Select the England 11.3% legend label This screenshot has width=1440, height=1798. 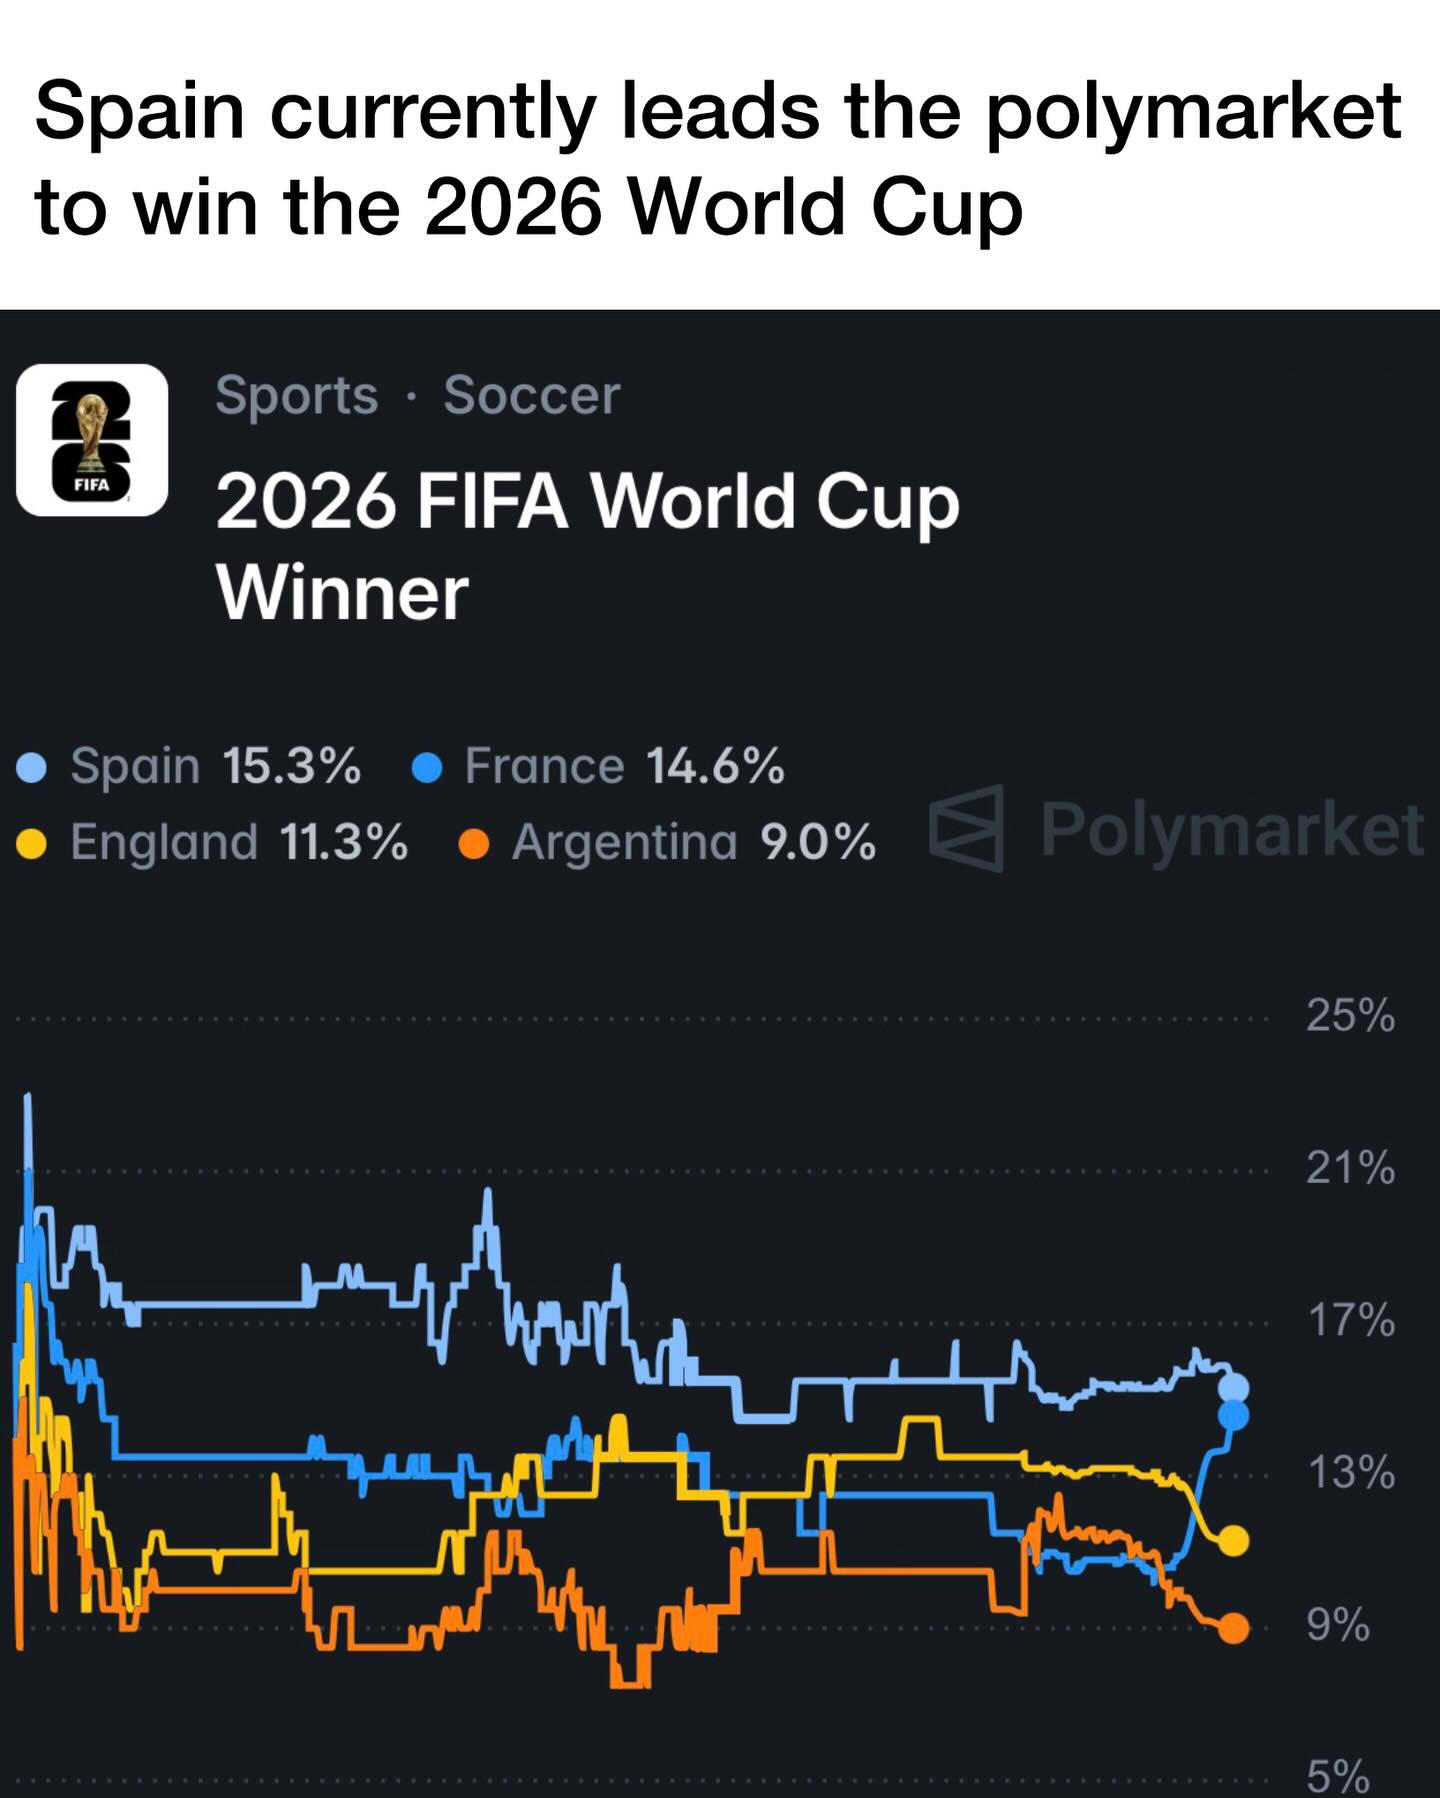[x=239, y=843]
